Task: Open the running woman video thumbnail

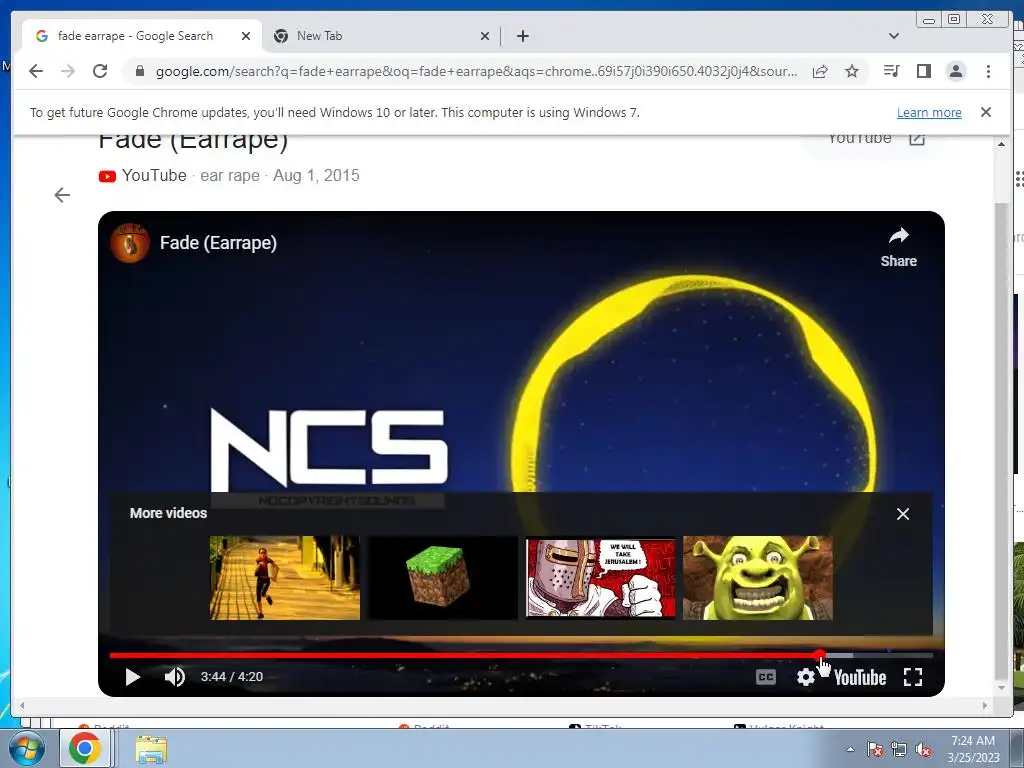Action: (x=285, y=578)
